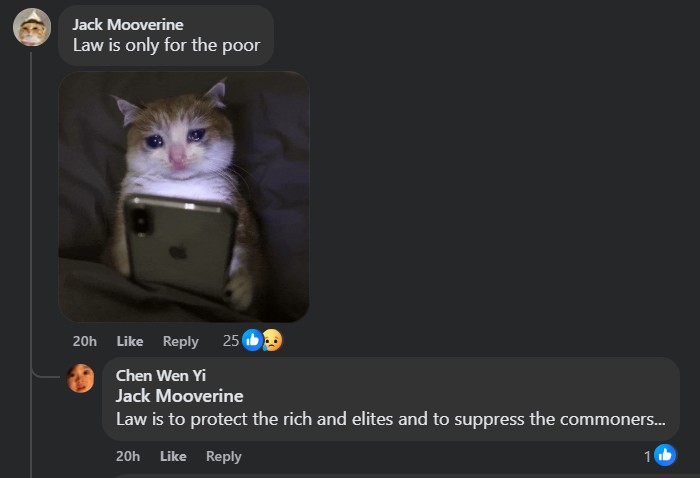Like Jack Mooverine's comment

(130, 341)
